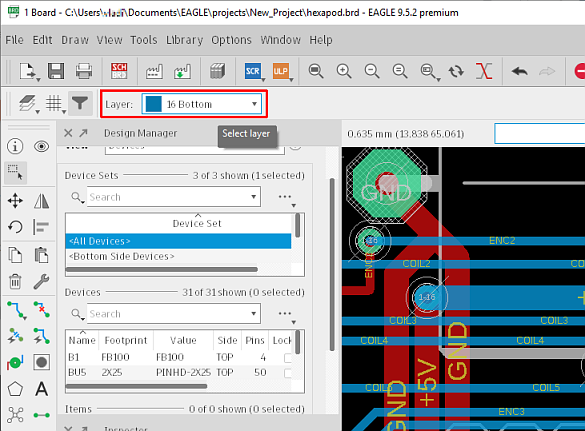The height and width of the screenshot is (431, 585).
Task: Click Zoom to fit magnifier icon
Action: 316,71
